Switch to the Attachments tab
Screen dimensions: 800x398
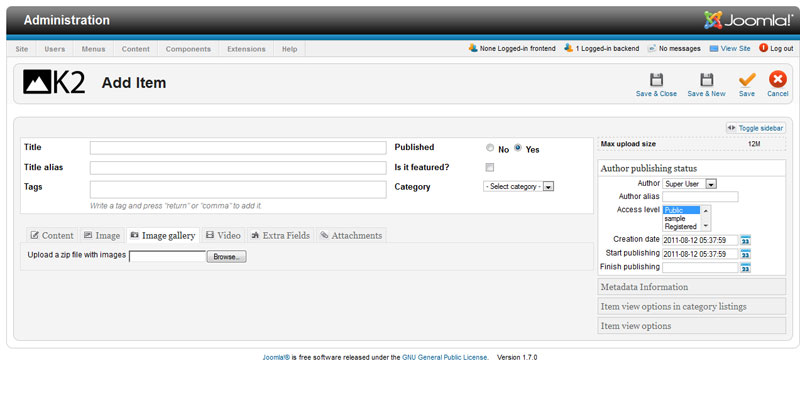[352, 235]
